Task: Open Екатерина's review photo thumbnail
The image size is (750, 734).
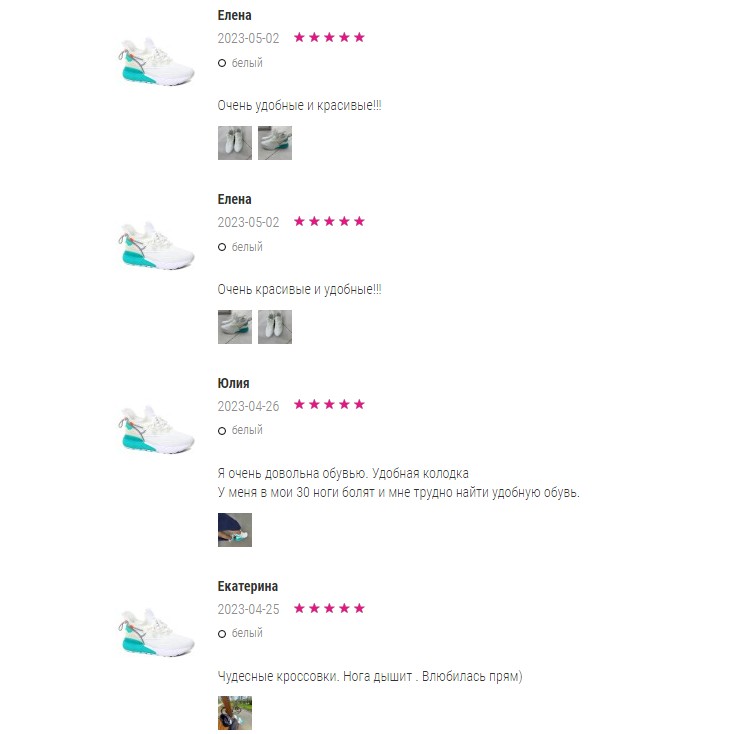Action: coord(234,713)
